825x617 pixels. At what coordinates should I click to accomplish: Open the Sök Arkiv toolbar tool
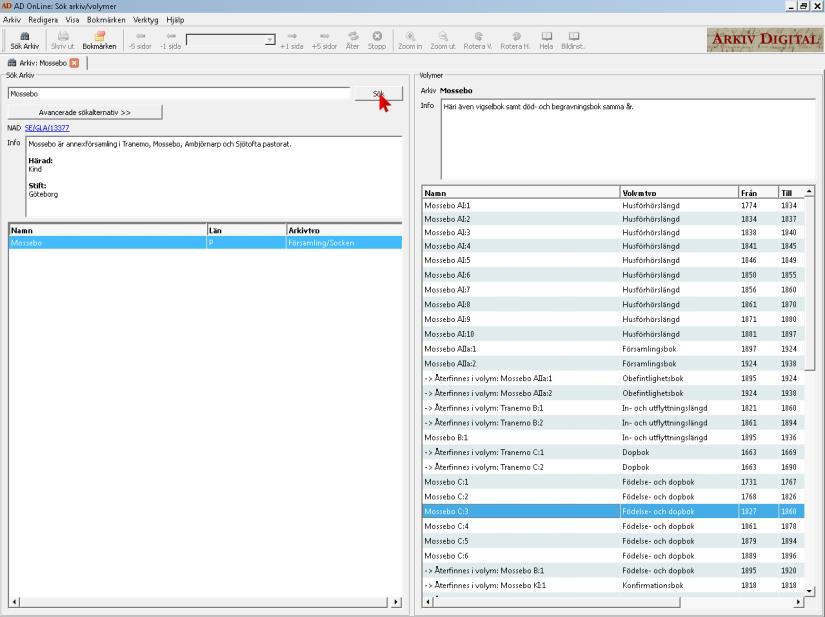tap(25, 41)
